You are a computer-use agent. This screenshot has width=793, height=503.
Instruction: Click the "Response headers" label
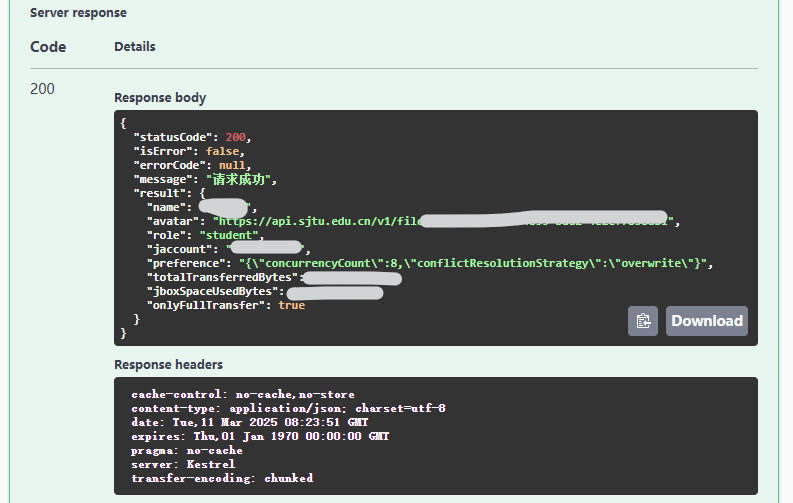(x=168, y=364)
